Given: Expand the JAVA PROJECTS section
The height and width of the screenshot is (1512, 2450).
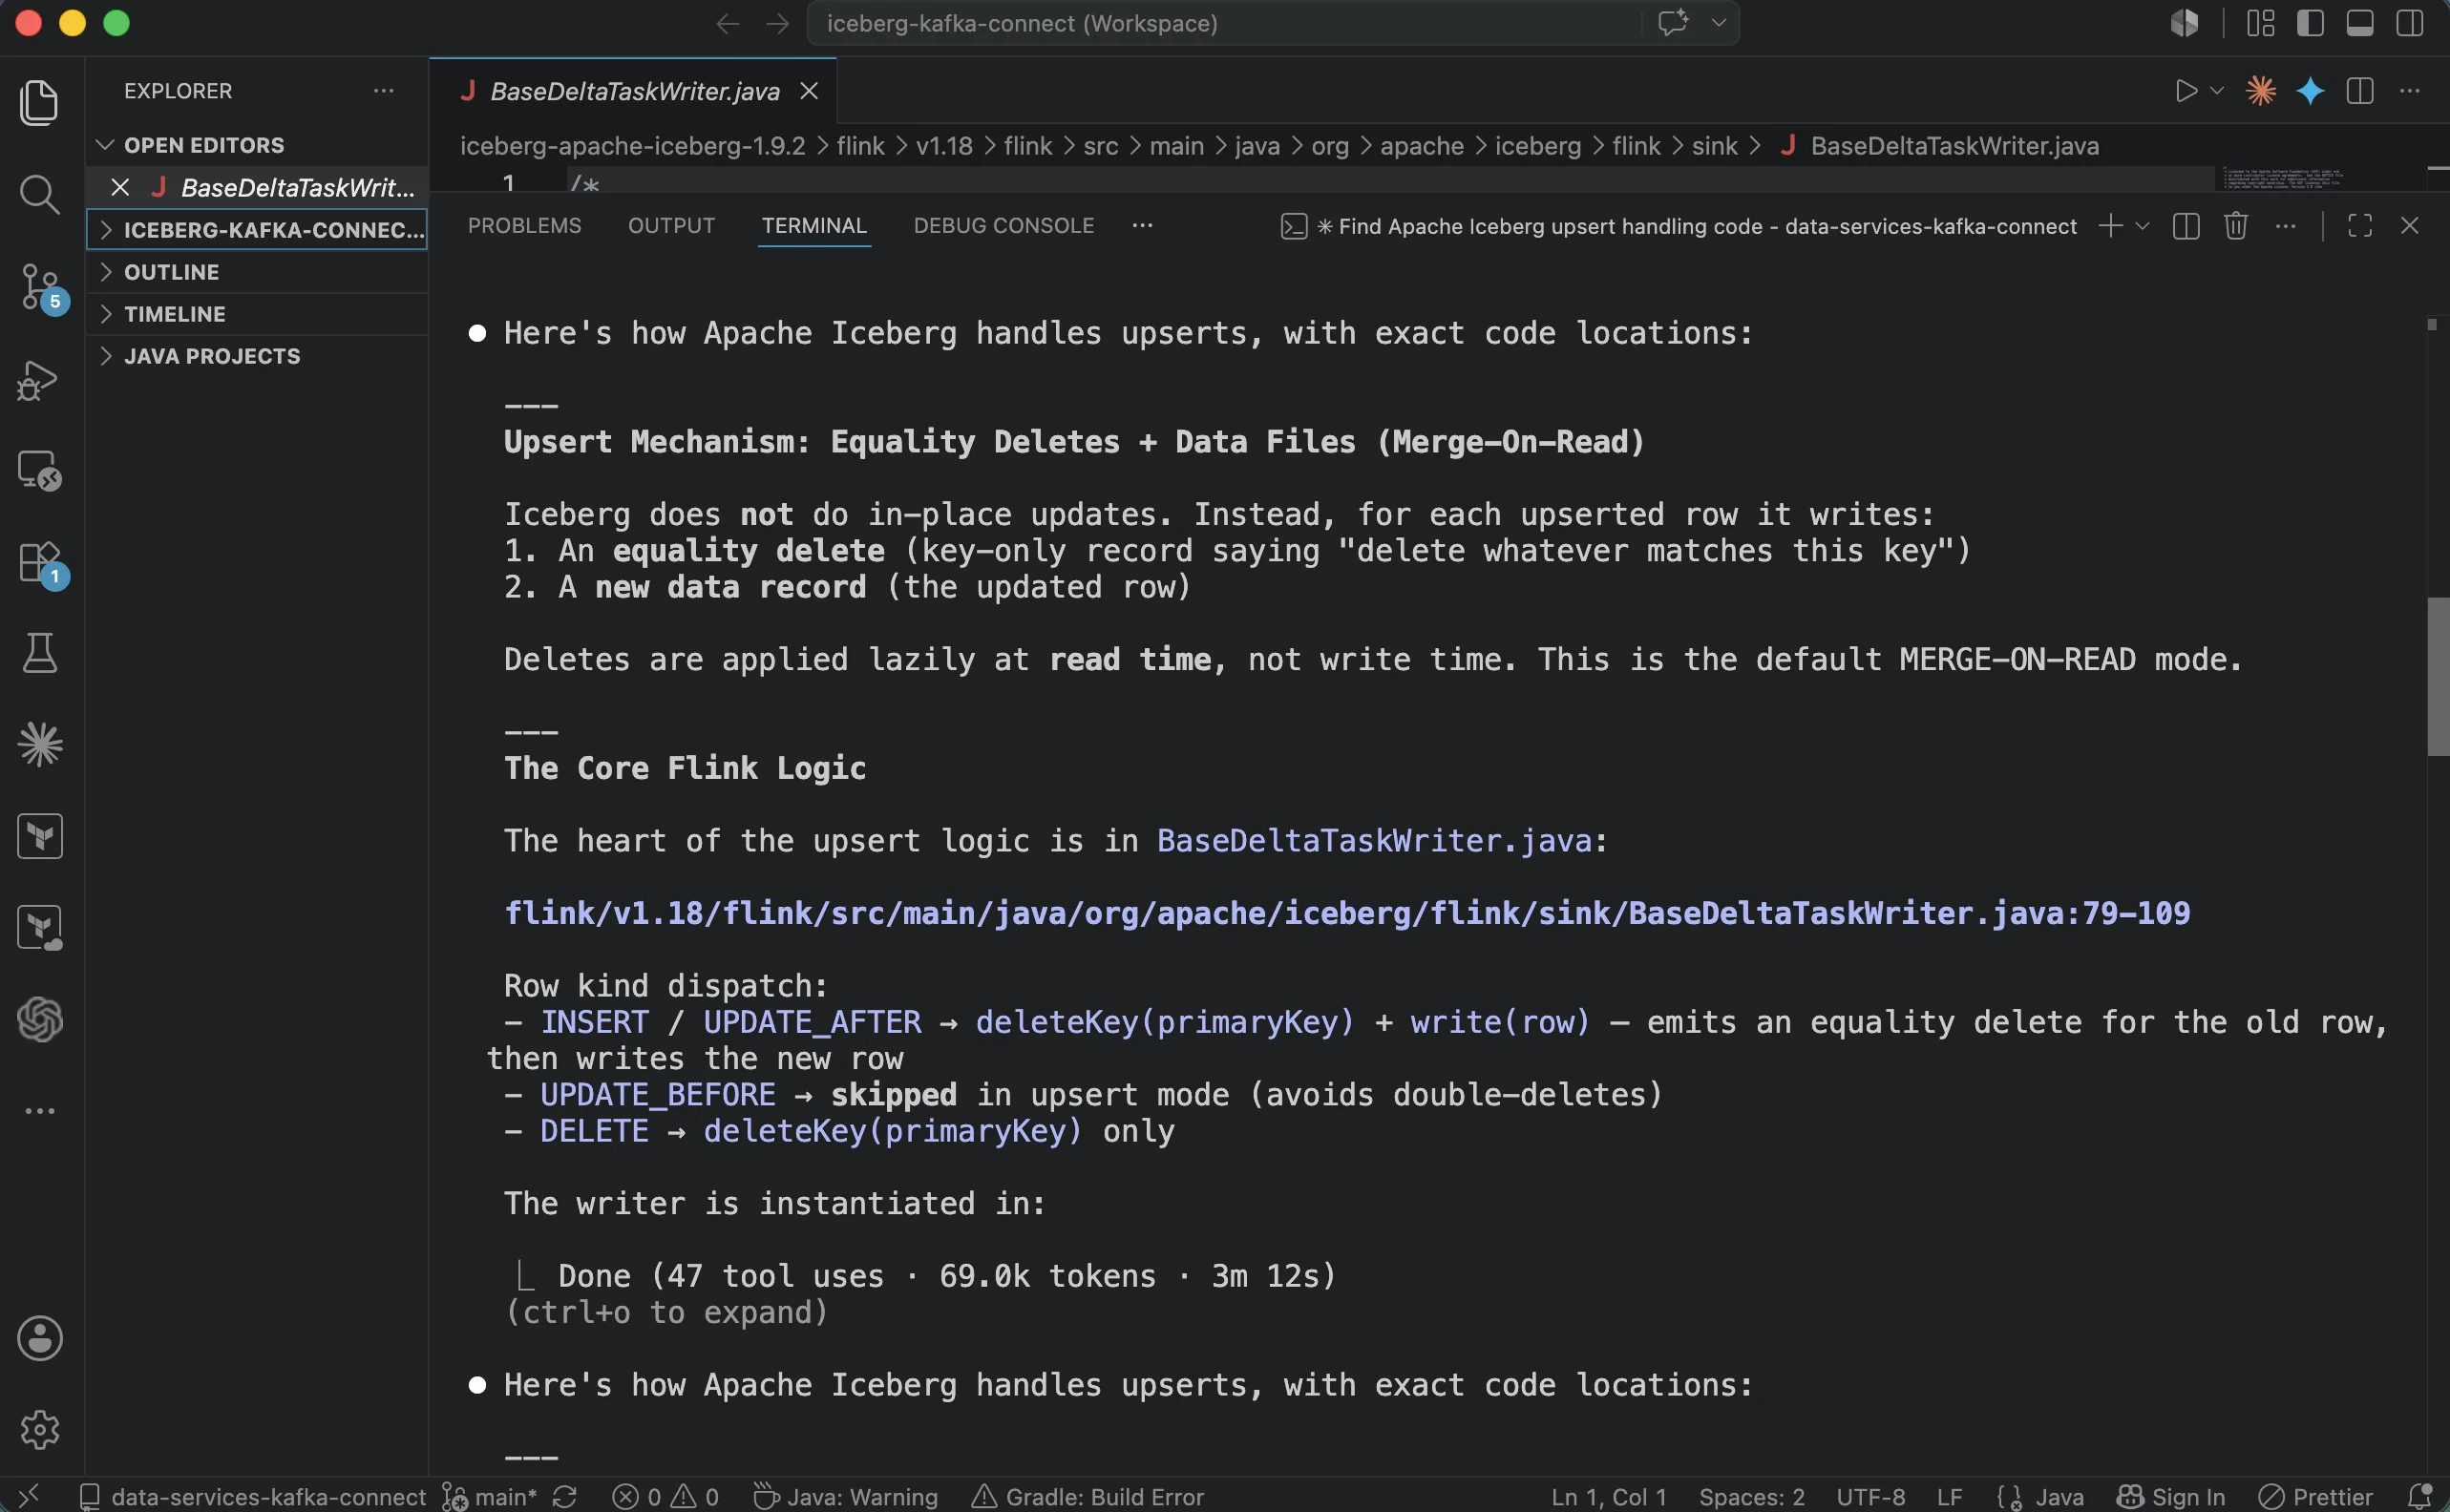Looking at the screenshot, I should click(x=257, y=356).
